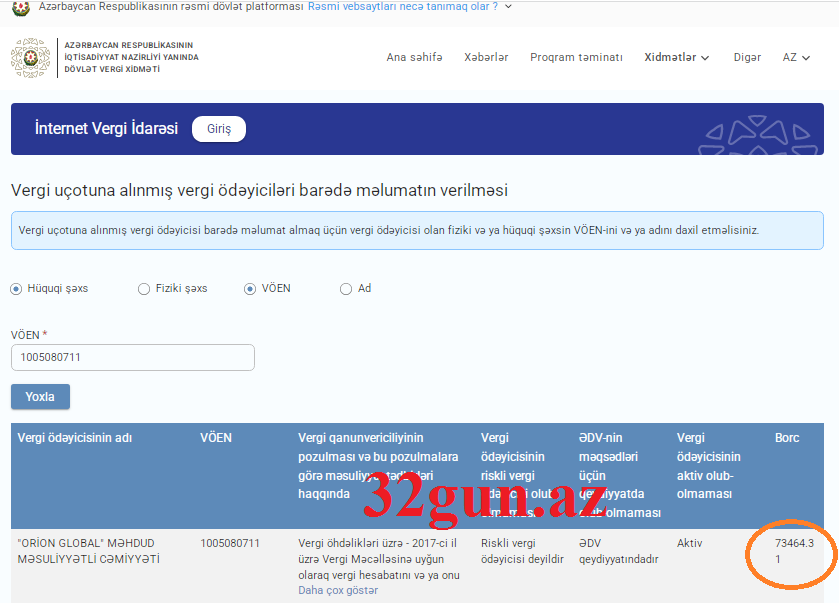Select the "Hüquqi şəxs" radio button
839x603 pixels.
(16, 288)
